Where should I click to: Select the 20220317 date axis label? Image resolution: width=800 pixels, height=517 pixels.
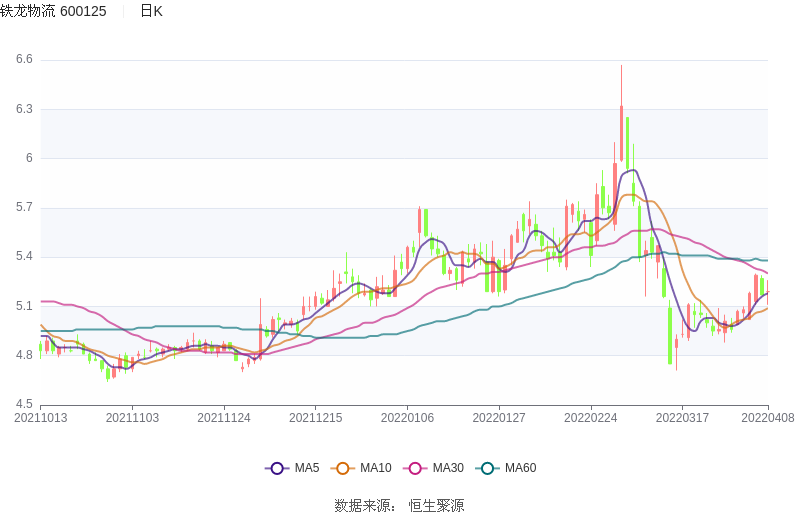click(682, 418)
